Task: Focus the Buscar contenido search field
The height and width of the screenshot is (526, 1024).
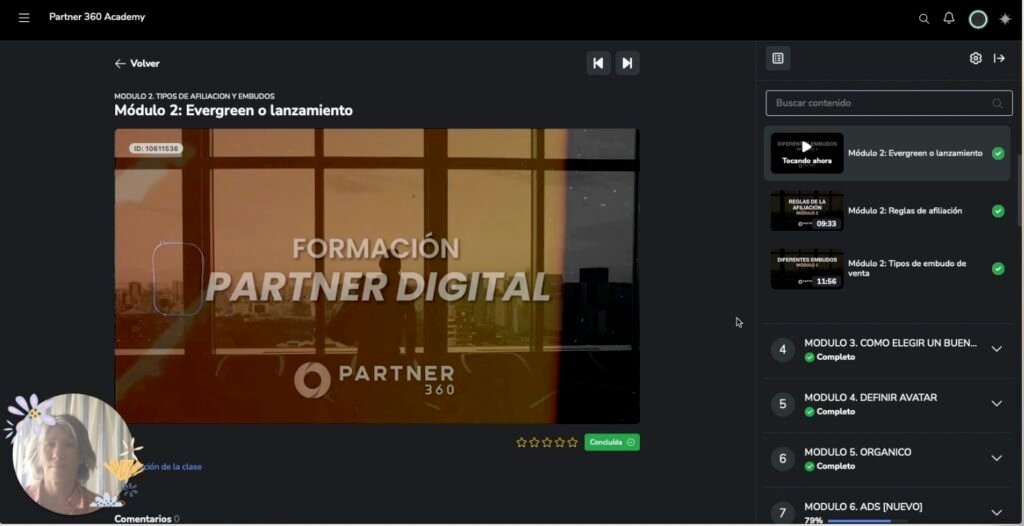Action: pyautogui.click(x=889, y=103)
